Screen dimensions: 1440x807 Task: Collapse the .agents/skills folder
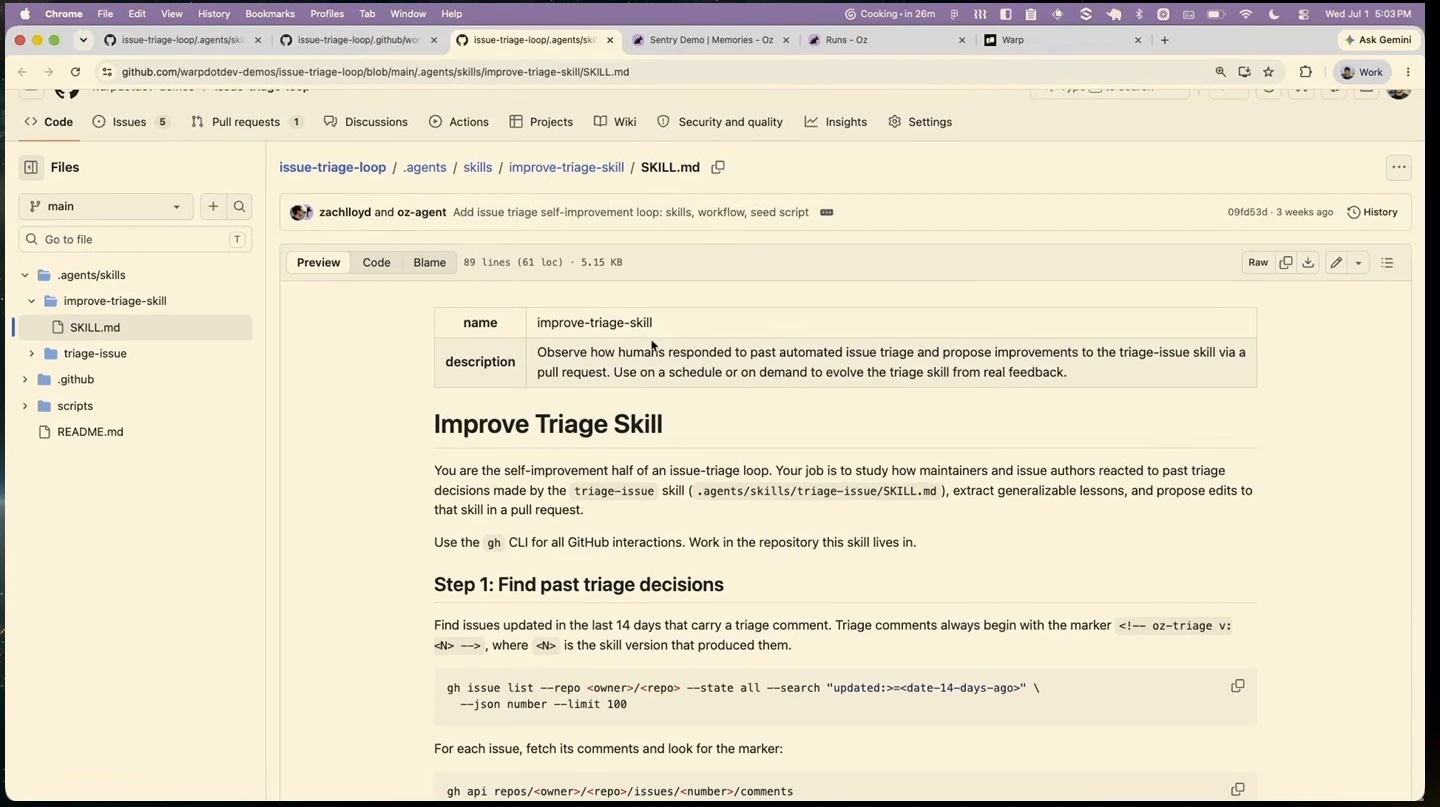tap(25, 275)
